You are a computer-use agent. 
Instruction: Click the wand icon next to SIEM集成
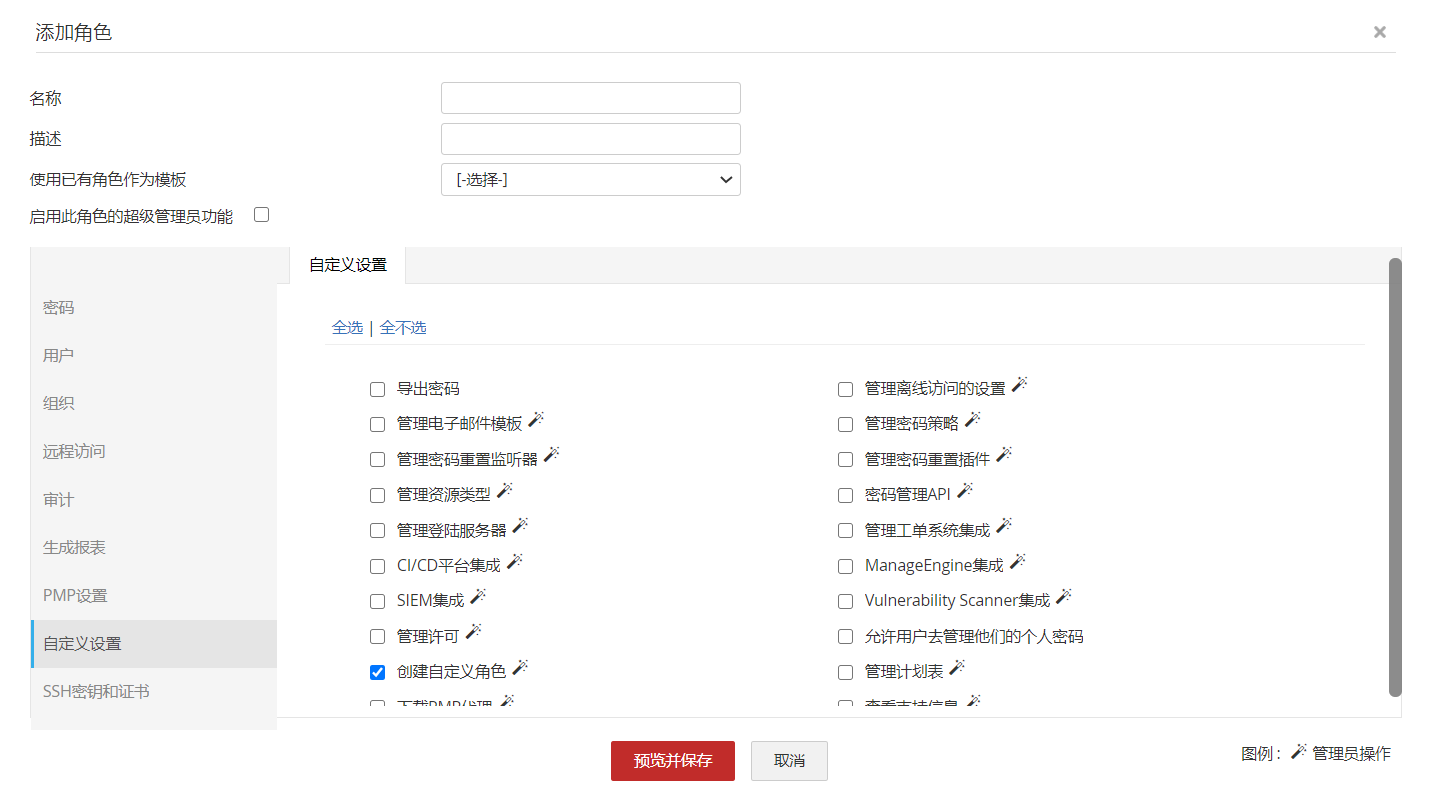tap(478, 597)
